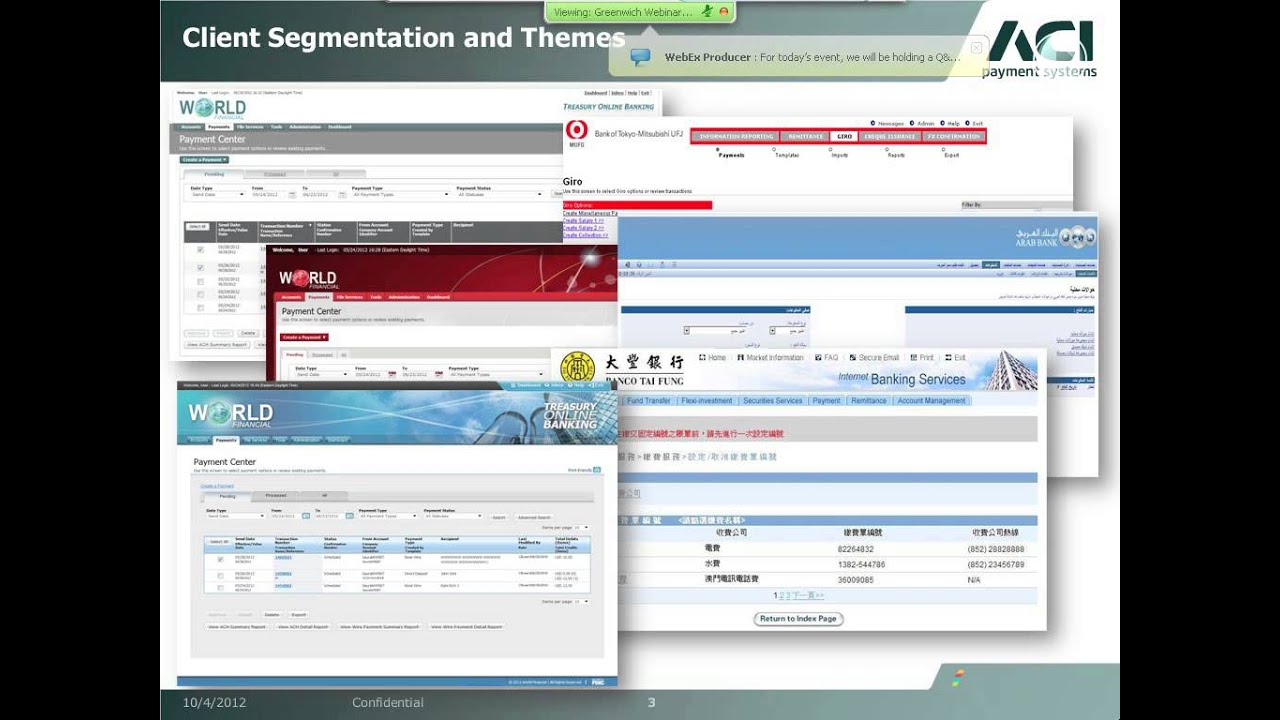Open Payment Status dropdown in blue window
This screenshot has height=720, width=1280.
tap(453, 516)
